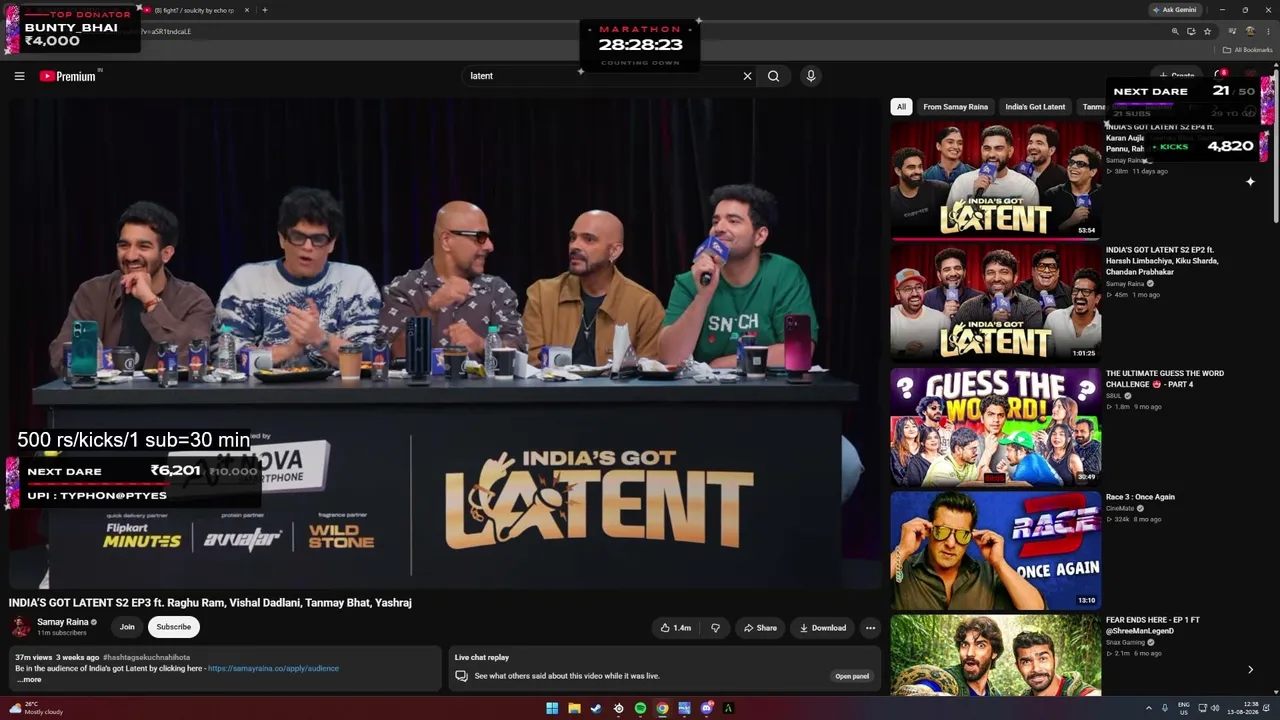Show hidden system tray icons
The image size is (1280, 720).
click(1148, 709)
